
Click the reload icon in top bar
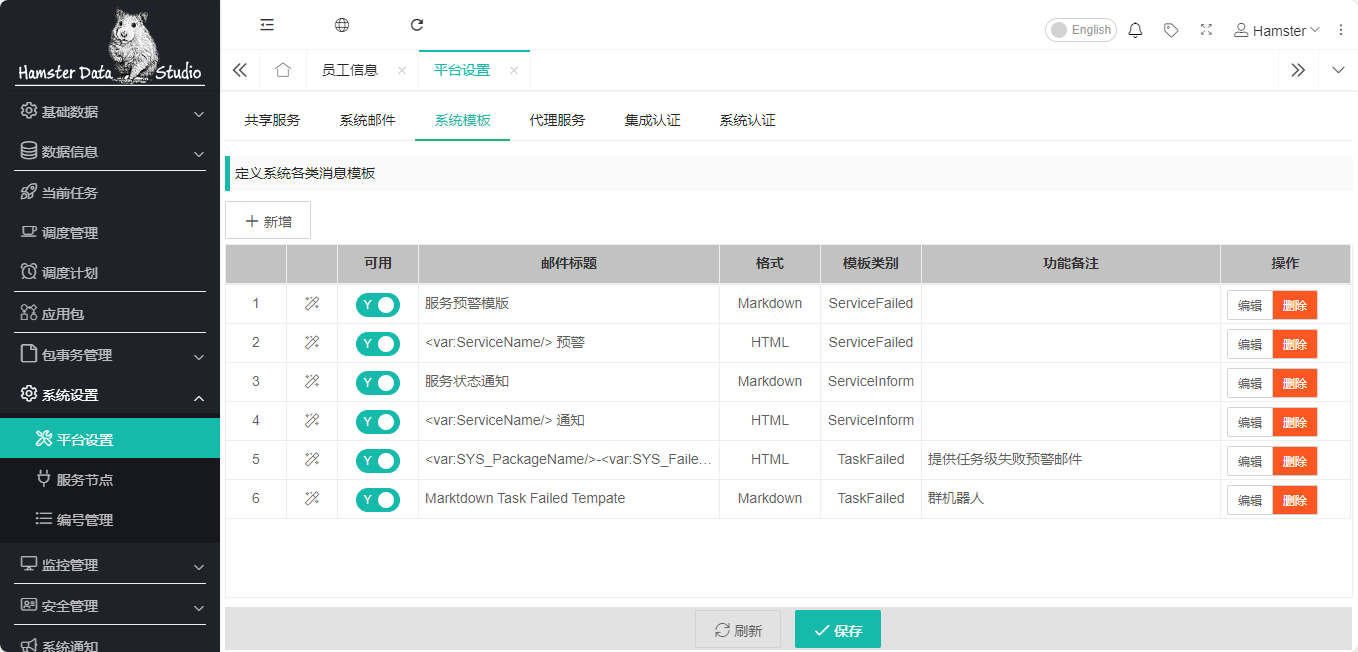pyautogui.click(x=417, y=25)
